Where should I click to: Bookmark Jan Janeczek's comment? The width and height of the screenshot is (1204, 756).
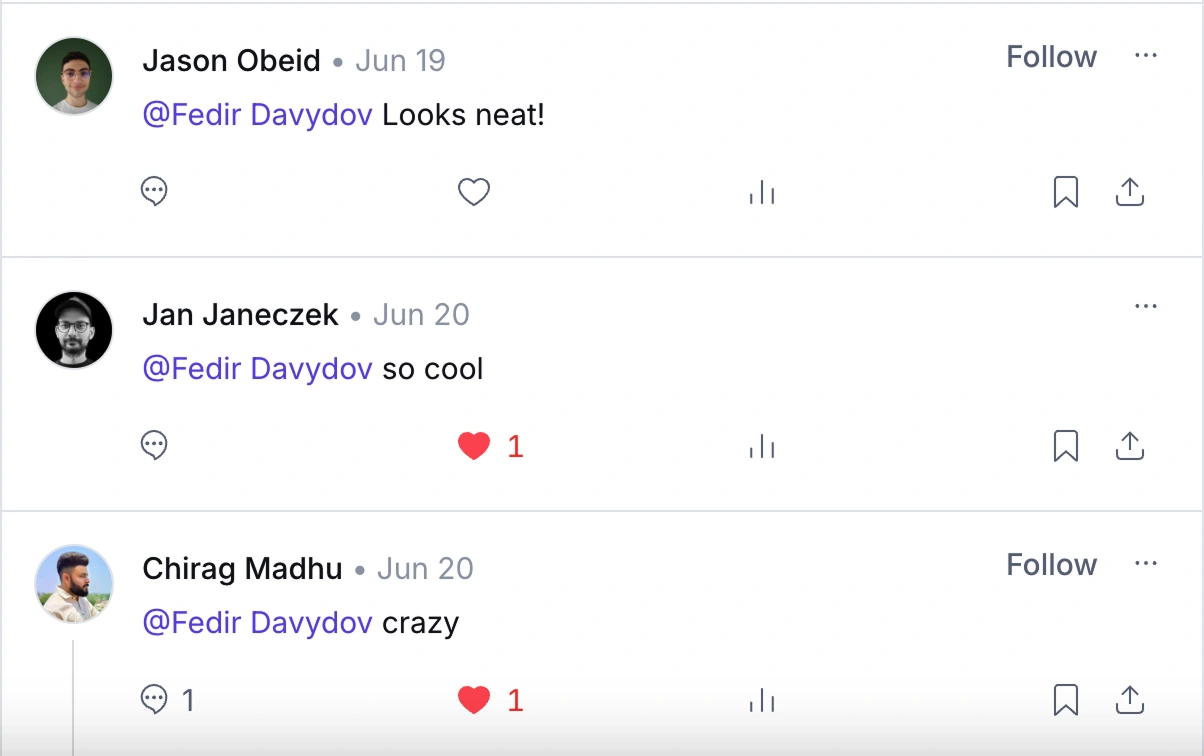pyautogui.click(x=1066, y=446)
